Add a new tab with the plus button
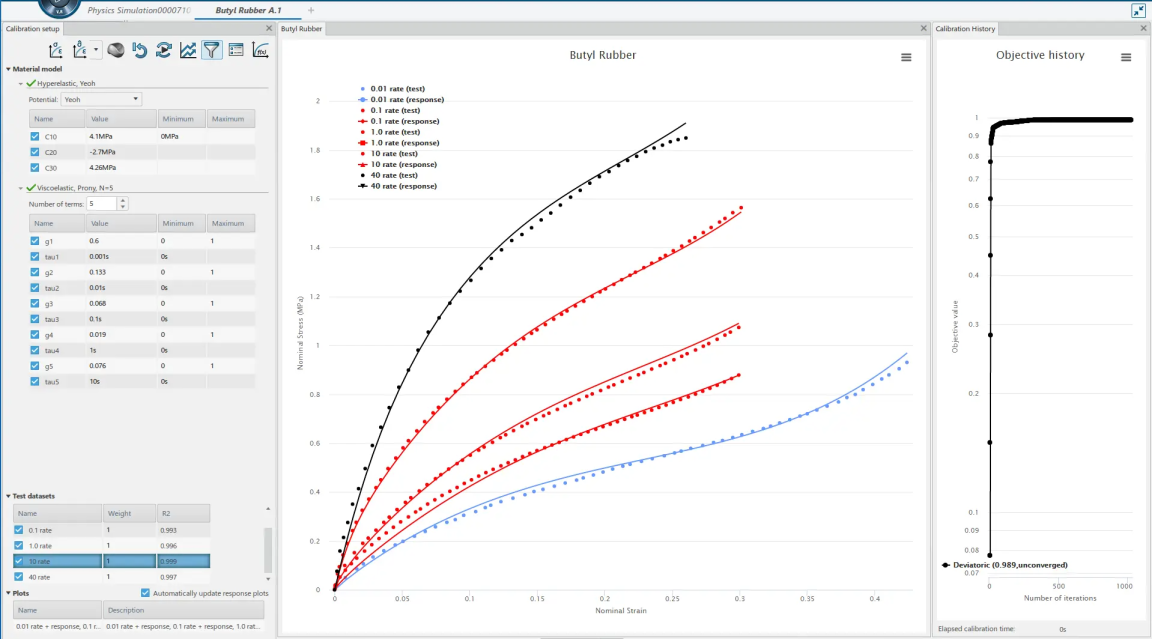The width and height of the screenshot is (1152, 639). pyautogui.click(x=310, y=10)
